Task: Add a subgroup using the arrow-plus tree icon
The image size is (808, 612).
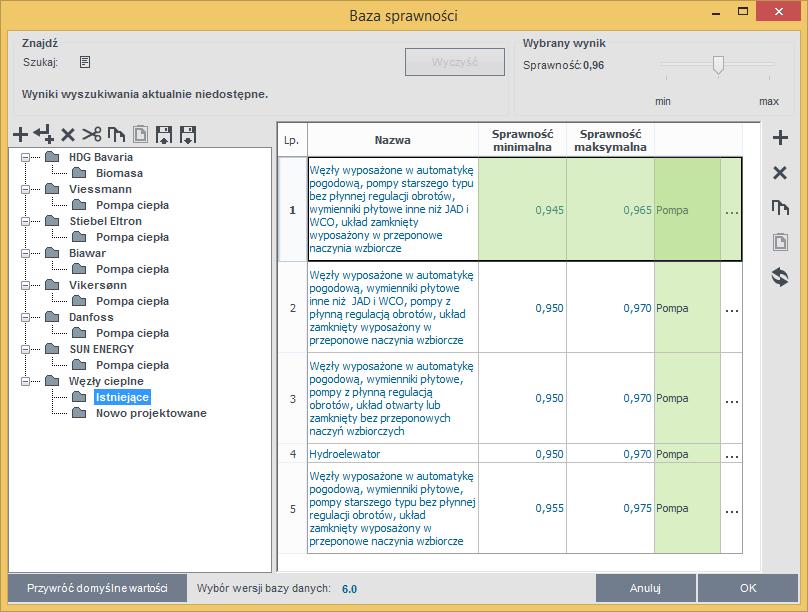Action: pyautogui.click(x=44, y=134)
